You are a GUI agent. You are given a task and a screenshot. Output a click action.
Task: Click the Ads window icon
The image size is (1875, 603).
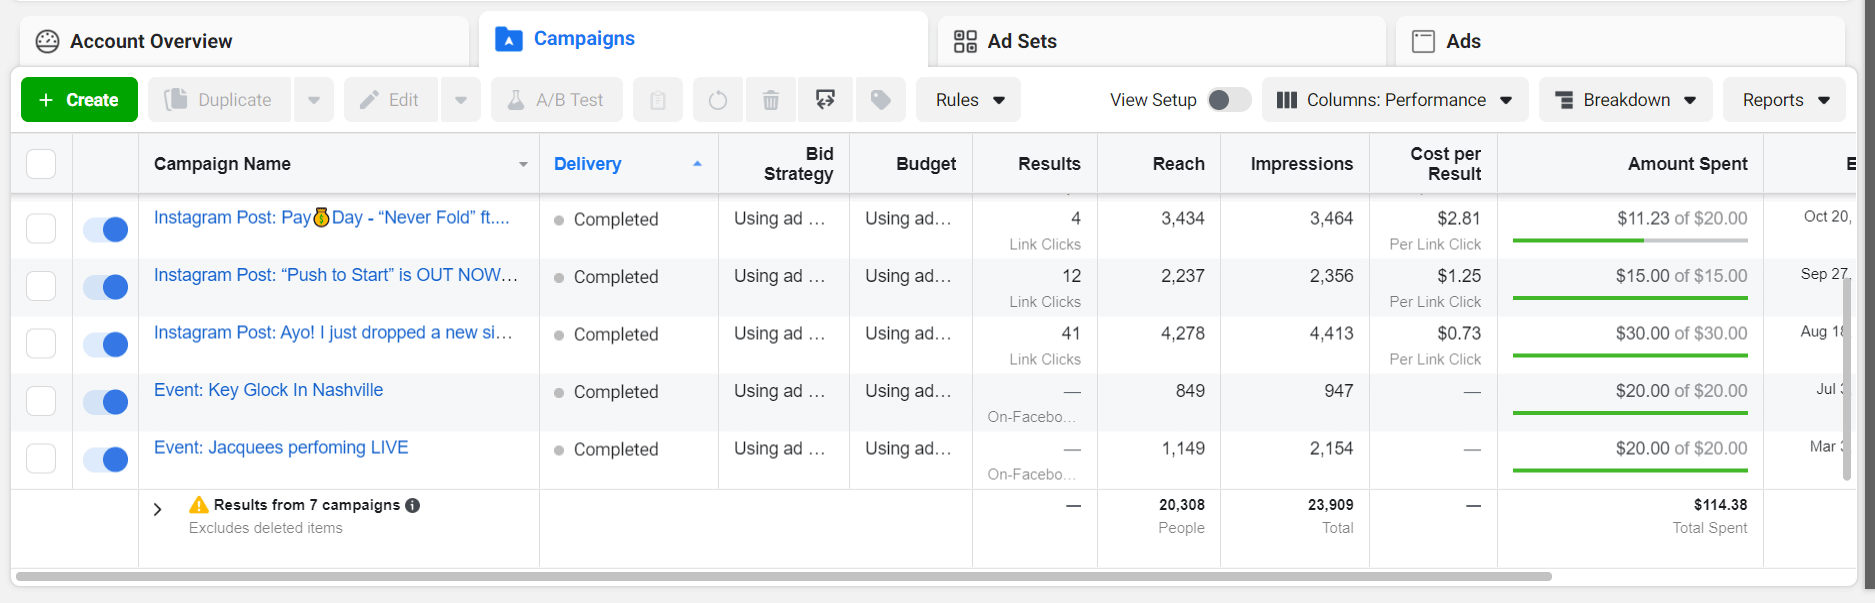click(x=1423, y=41)
